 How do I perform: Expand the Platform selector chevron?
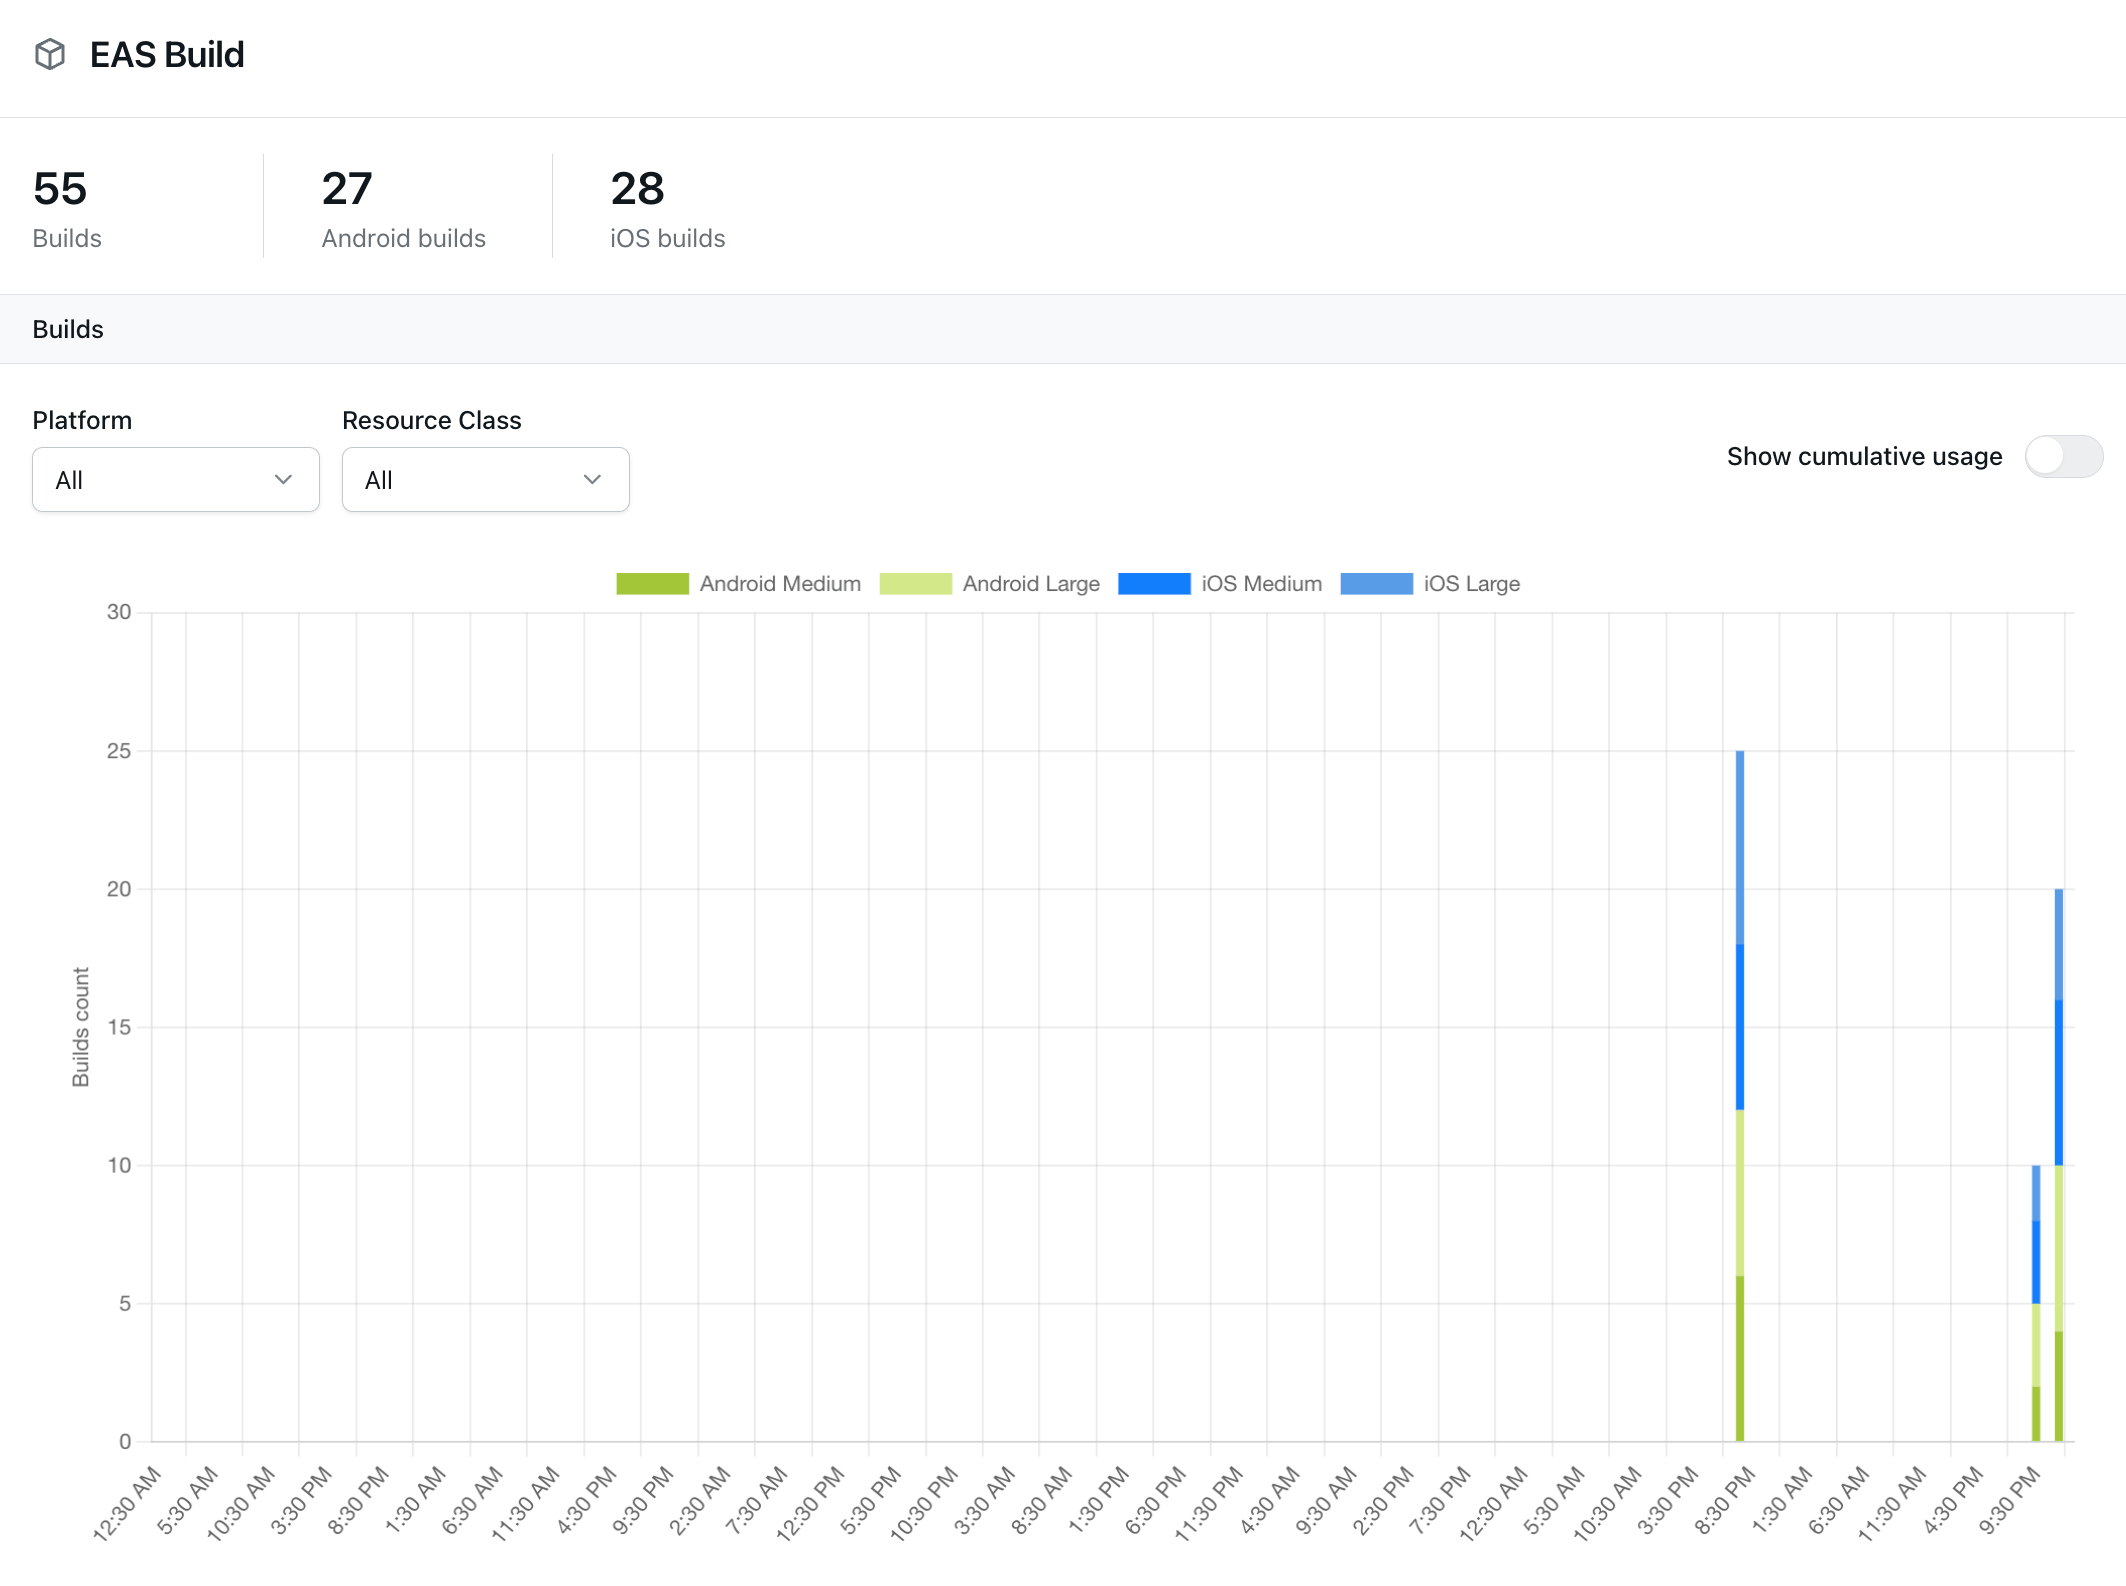click(283, 479)
